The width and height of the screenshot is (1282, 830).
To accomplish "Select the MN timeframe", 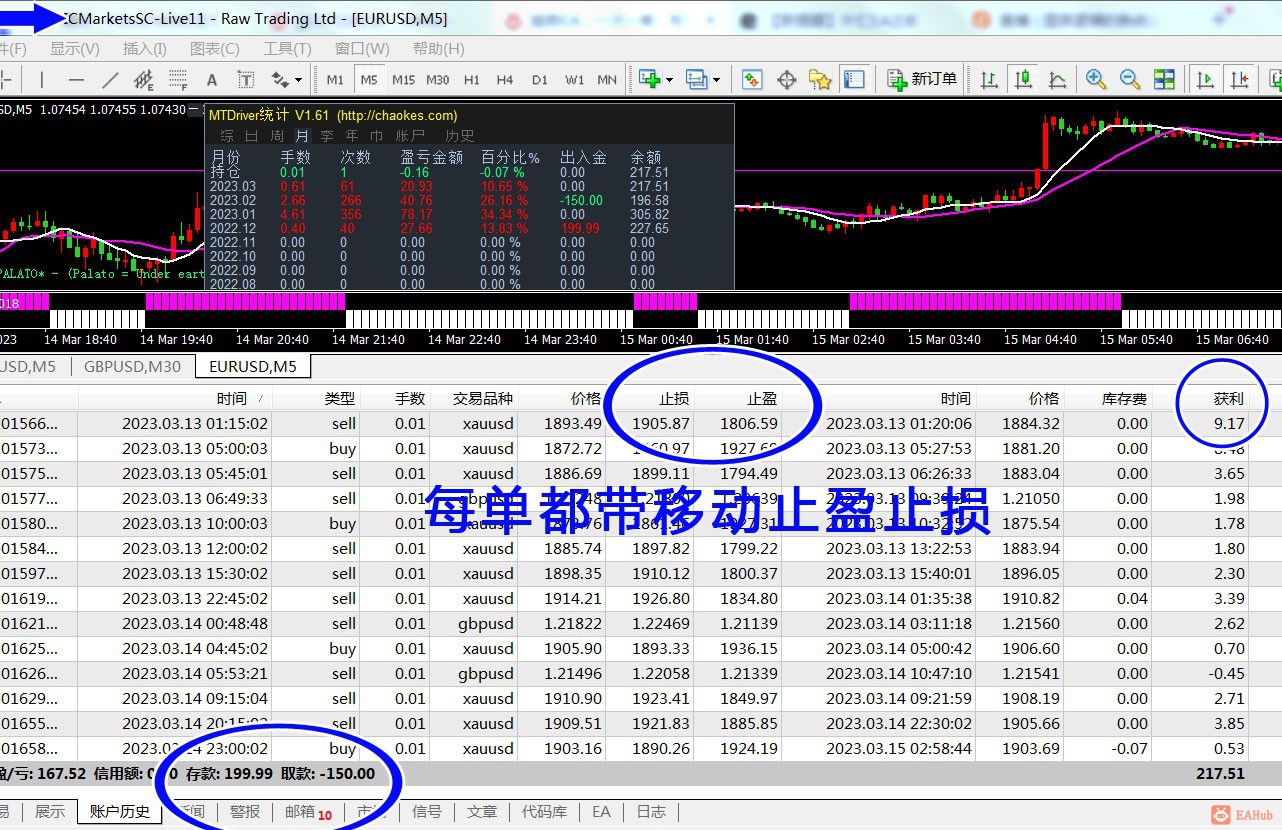I will (607, 80).
